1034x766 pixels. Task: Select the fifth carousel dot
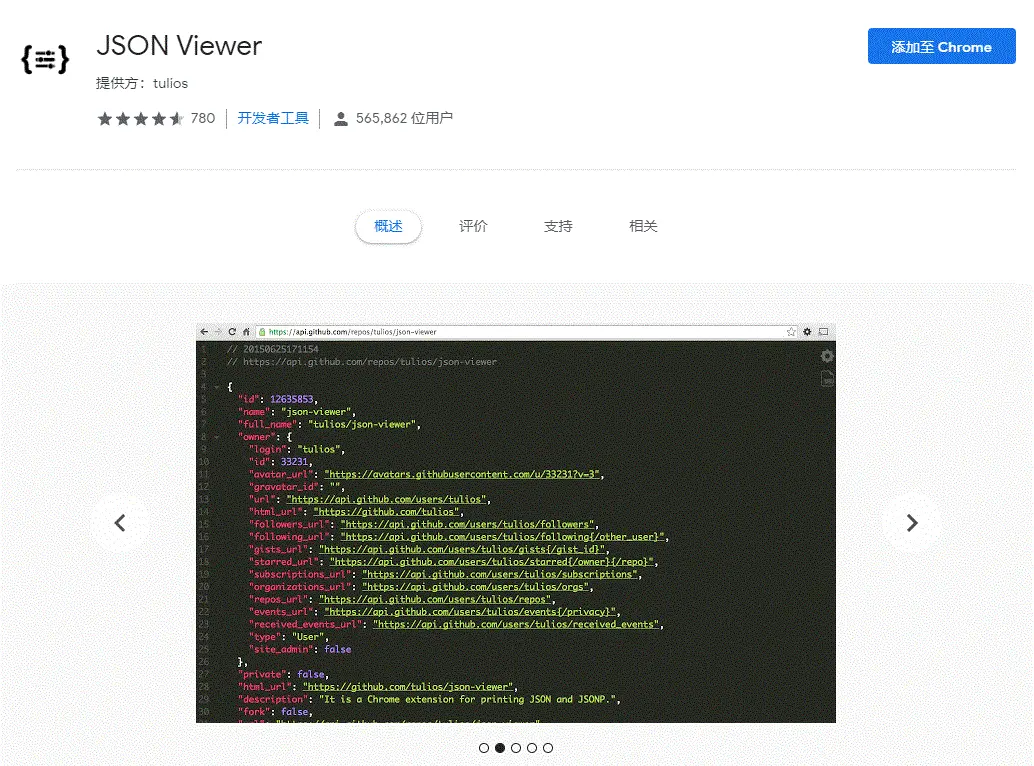click(548, 748)
